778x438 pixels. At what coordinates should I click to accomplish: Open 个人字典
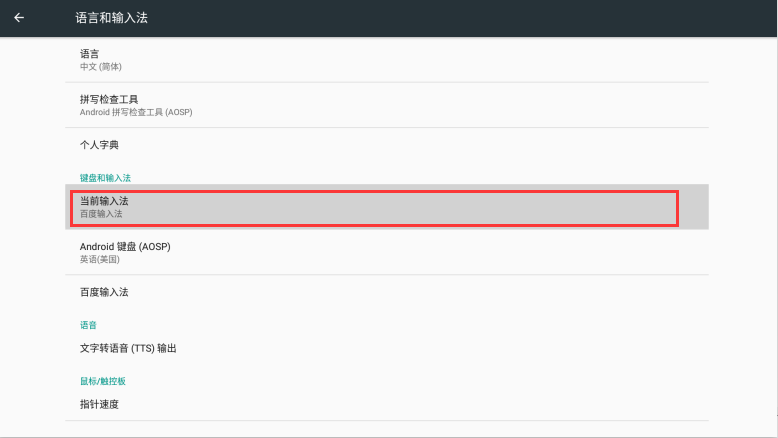point(99,145)
